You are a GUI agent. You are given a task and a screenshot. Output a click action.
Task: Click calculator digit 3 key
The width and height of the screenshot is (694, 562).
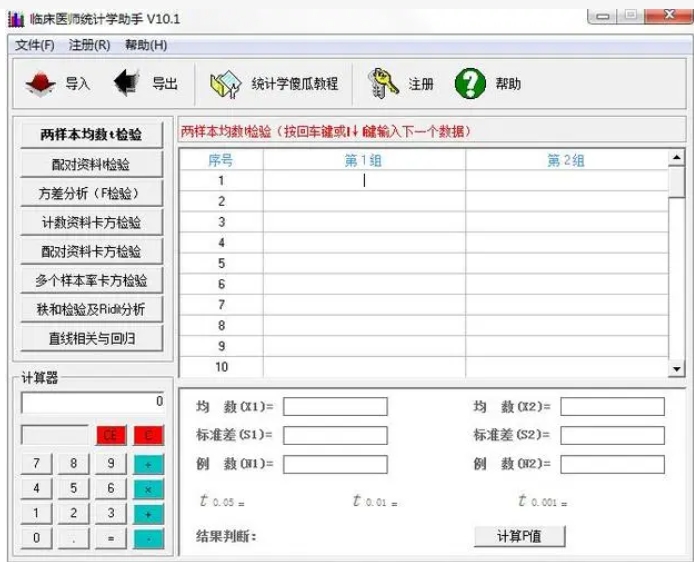(x=111, y=513)
